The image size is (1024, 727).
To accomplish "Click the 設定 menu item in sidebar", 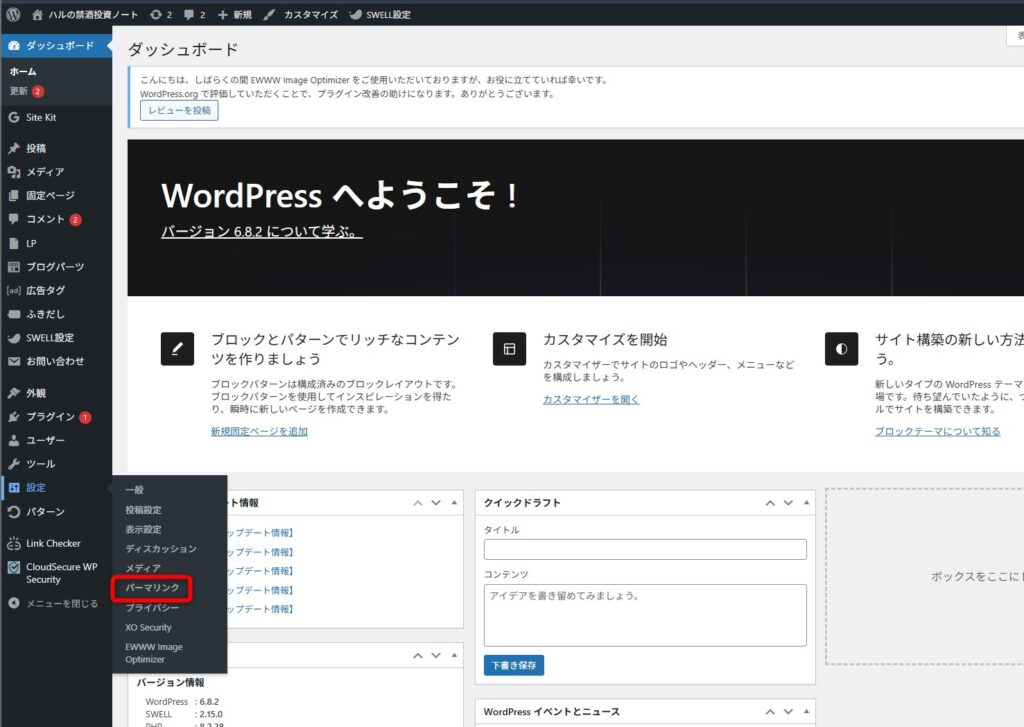I will (56, 488).
